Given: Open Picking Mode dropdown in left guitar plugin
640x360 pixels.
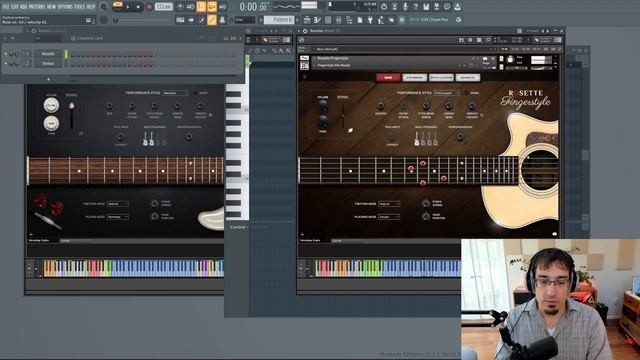Looking at the screenshot, I should [x=118, y=217].
